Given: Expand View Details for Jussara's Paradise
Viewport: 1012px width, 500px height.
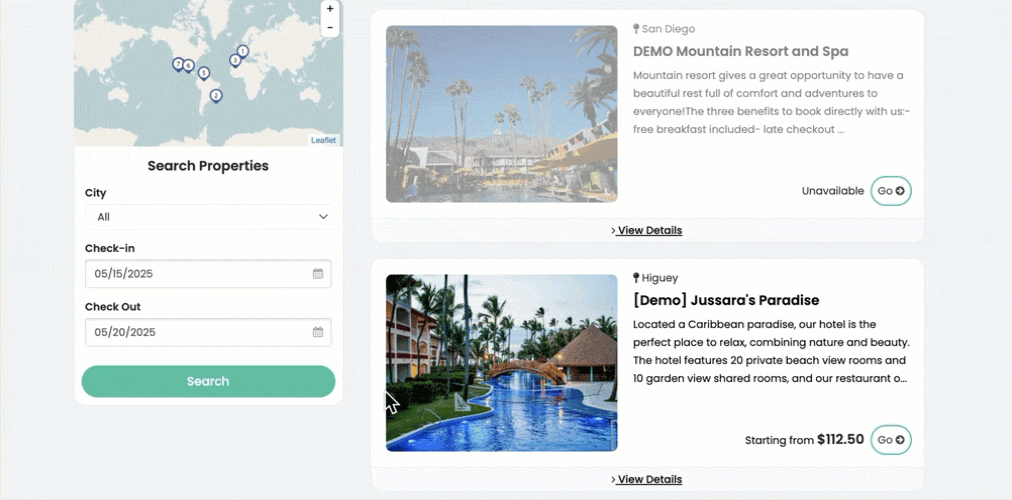Looking at the screenshot, I should [x=647, y=480].
